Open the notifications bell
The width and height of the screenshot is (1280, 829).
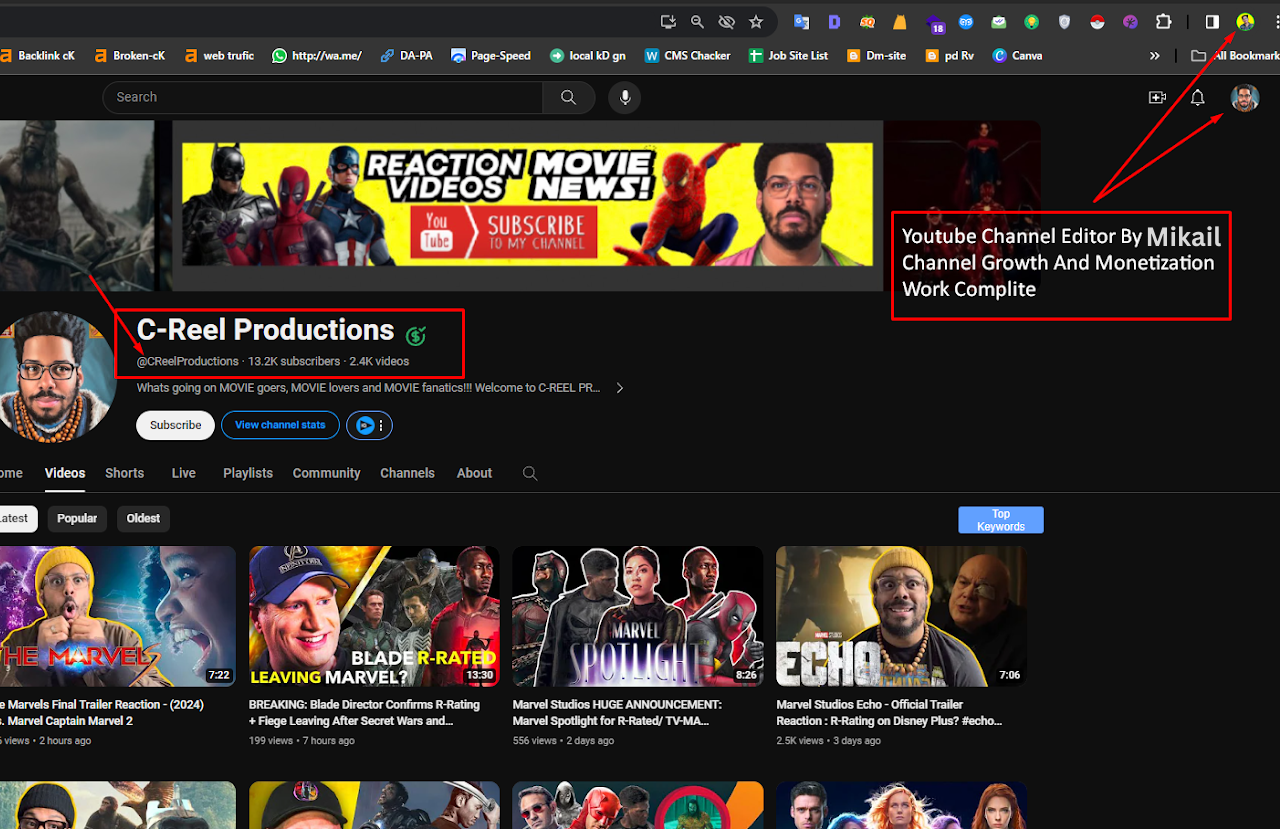[1197, 97]
